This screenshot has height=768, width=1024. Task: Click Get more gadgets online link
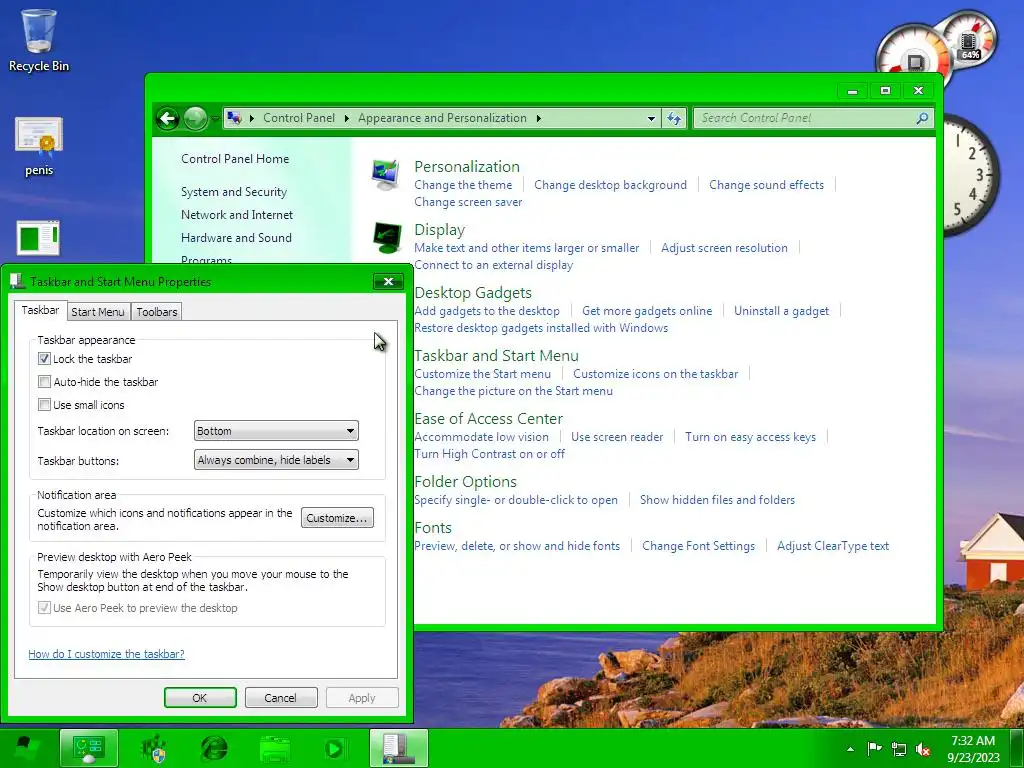point(647,311)
